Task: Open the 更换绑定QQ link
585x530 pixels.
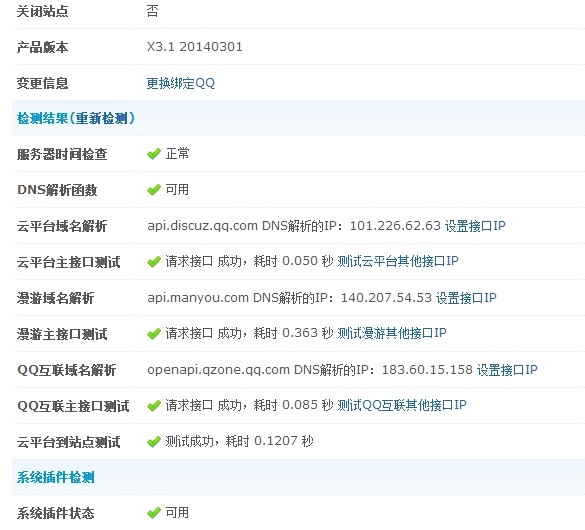Action: tap(181, 83)
